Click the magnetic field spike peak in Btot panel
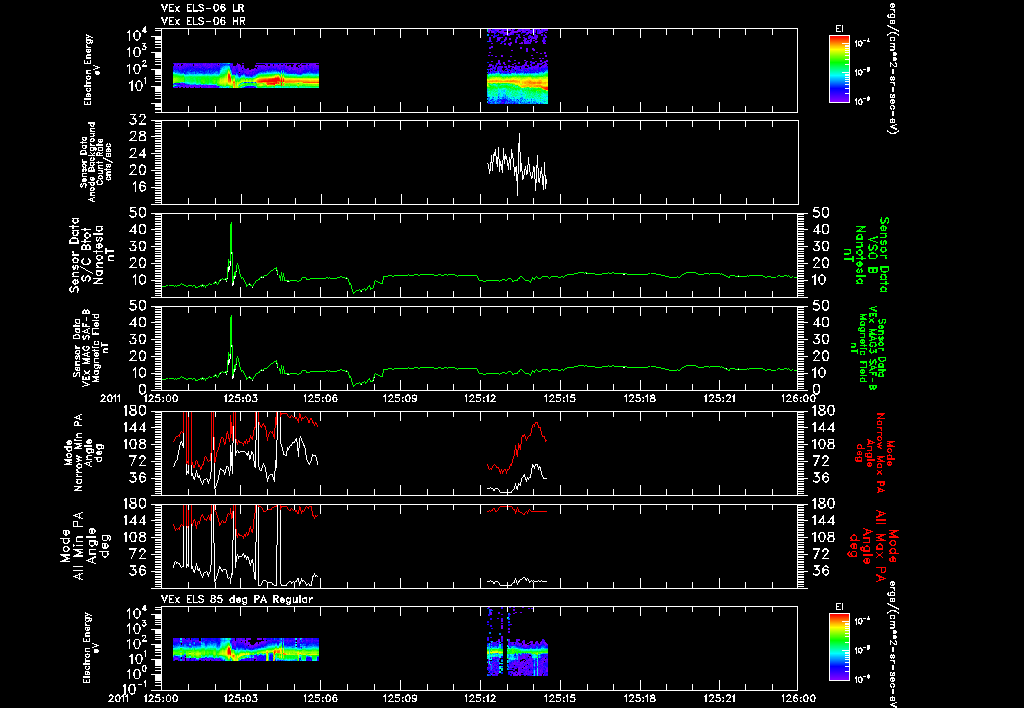This screenshot has height=708, width=1024. pyautogui.click(x=231, y=224)
